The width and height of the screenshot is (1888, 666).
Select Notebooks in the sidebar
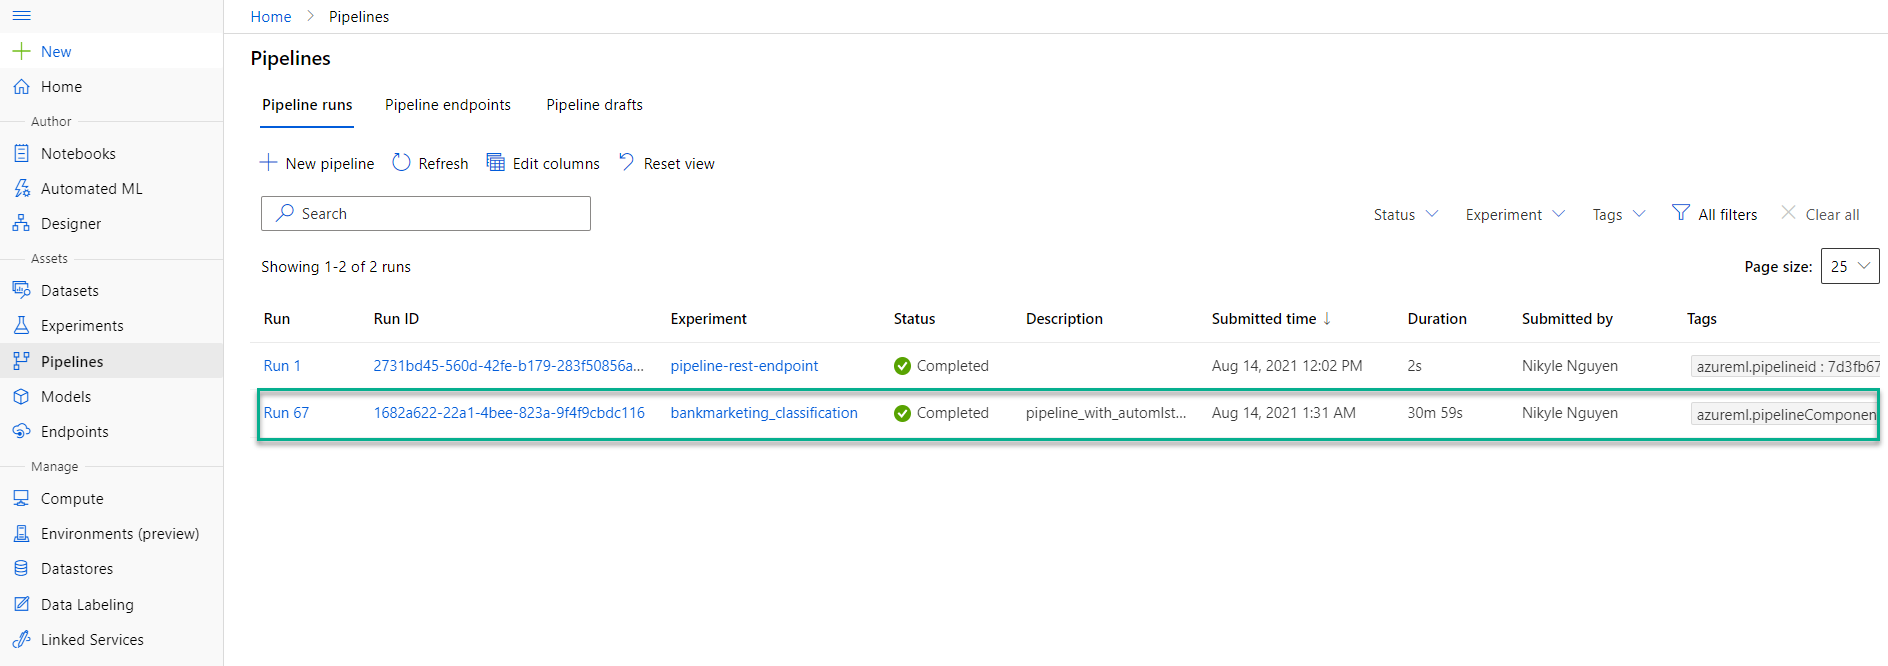78,153
